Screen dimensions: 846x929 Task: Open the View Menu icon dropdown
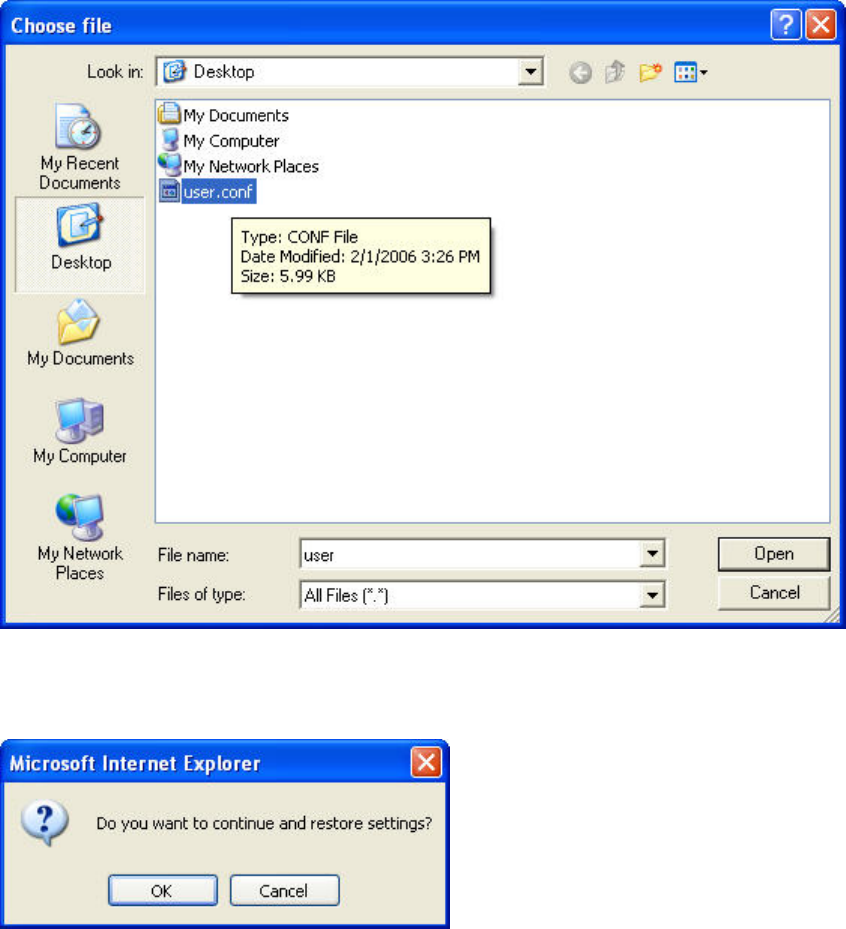click(x=690, y=72)
